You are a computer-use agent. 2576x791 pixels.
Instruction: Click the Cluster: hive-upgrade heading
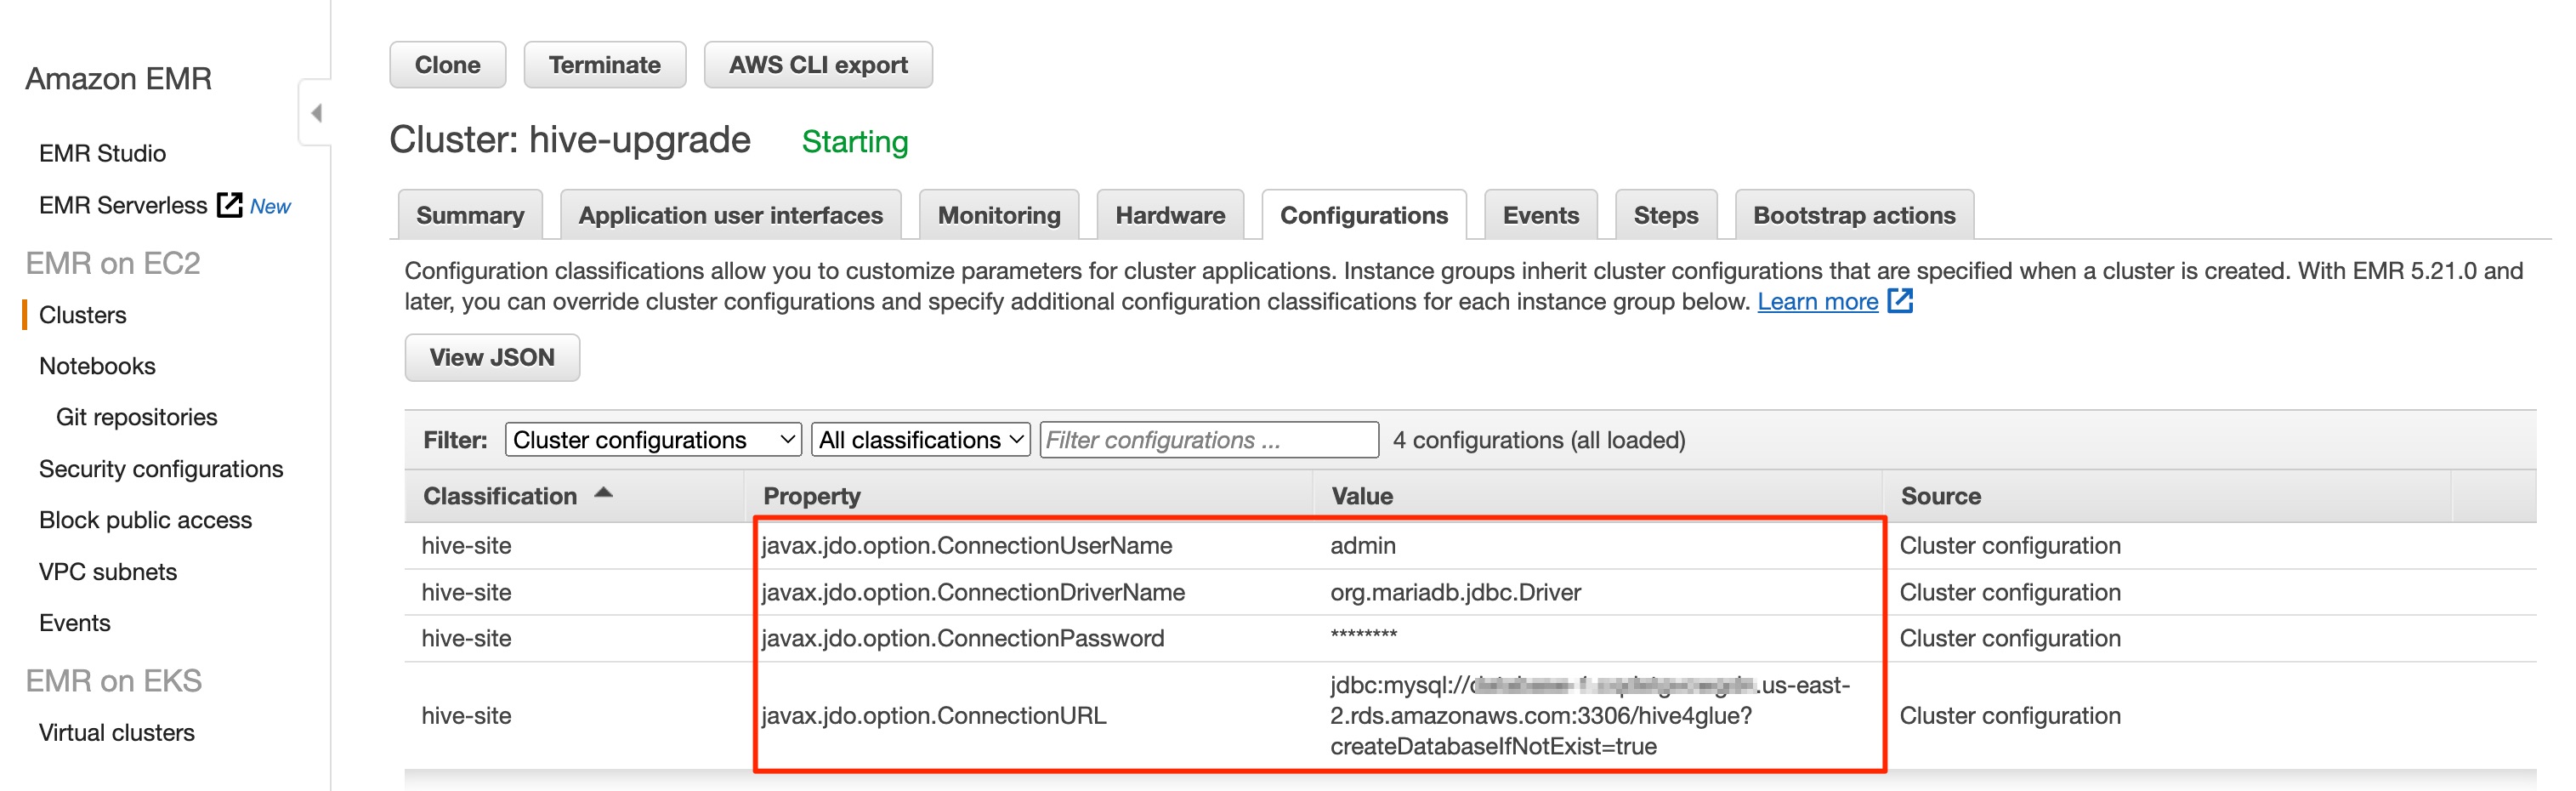(570, 140)
